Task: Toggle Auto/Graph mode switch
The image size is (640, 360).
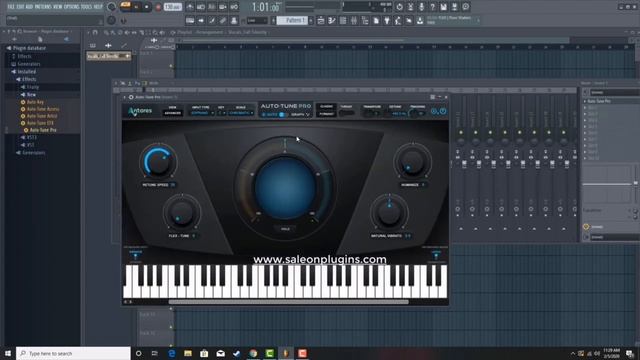Action: 281,115
